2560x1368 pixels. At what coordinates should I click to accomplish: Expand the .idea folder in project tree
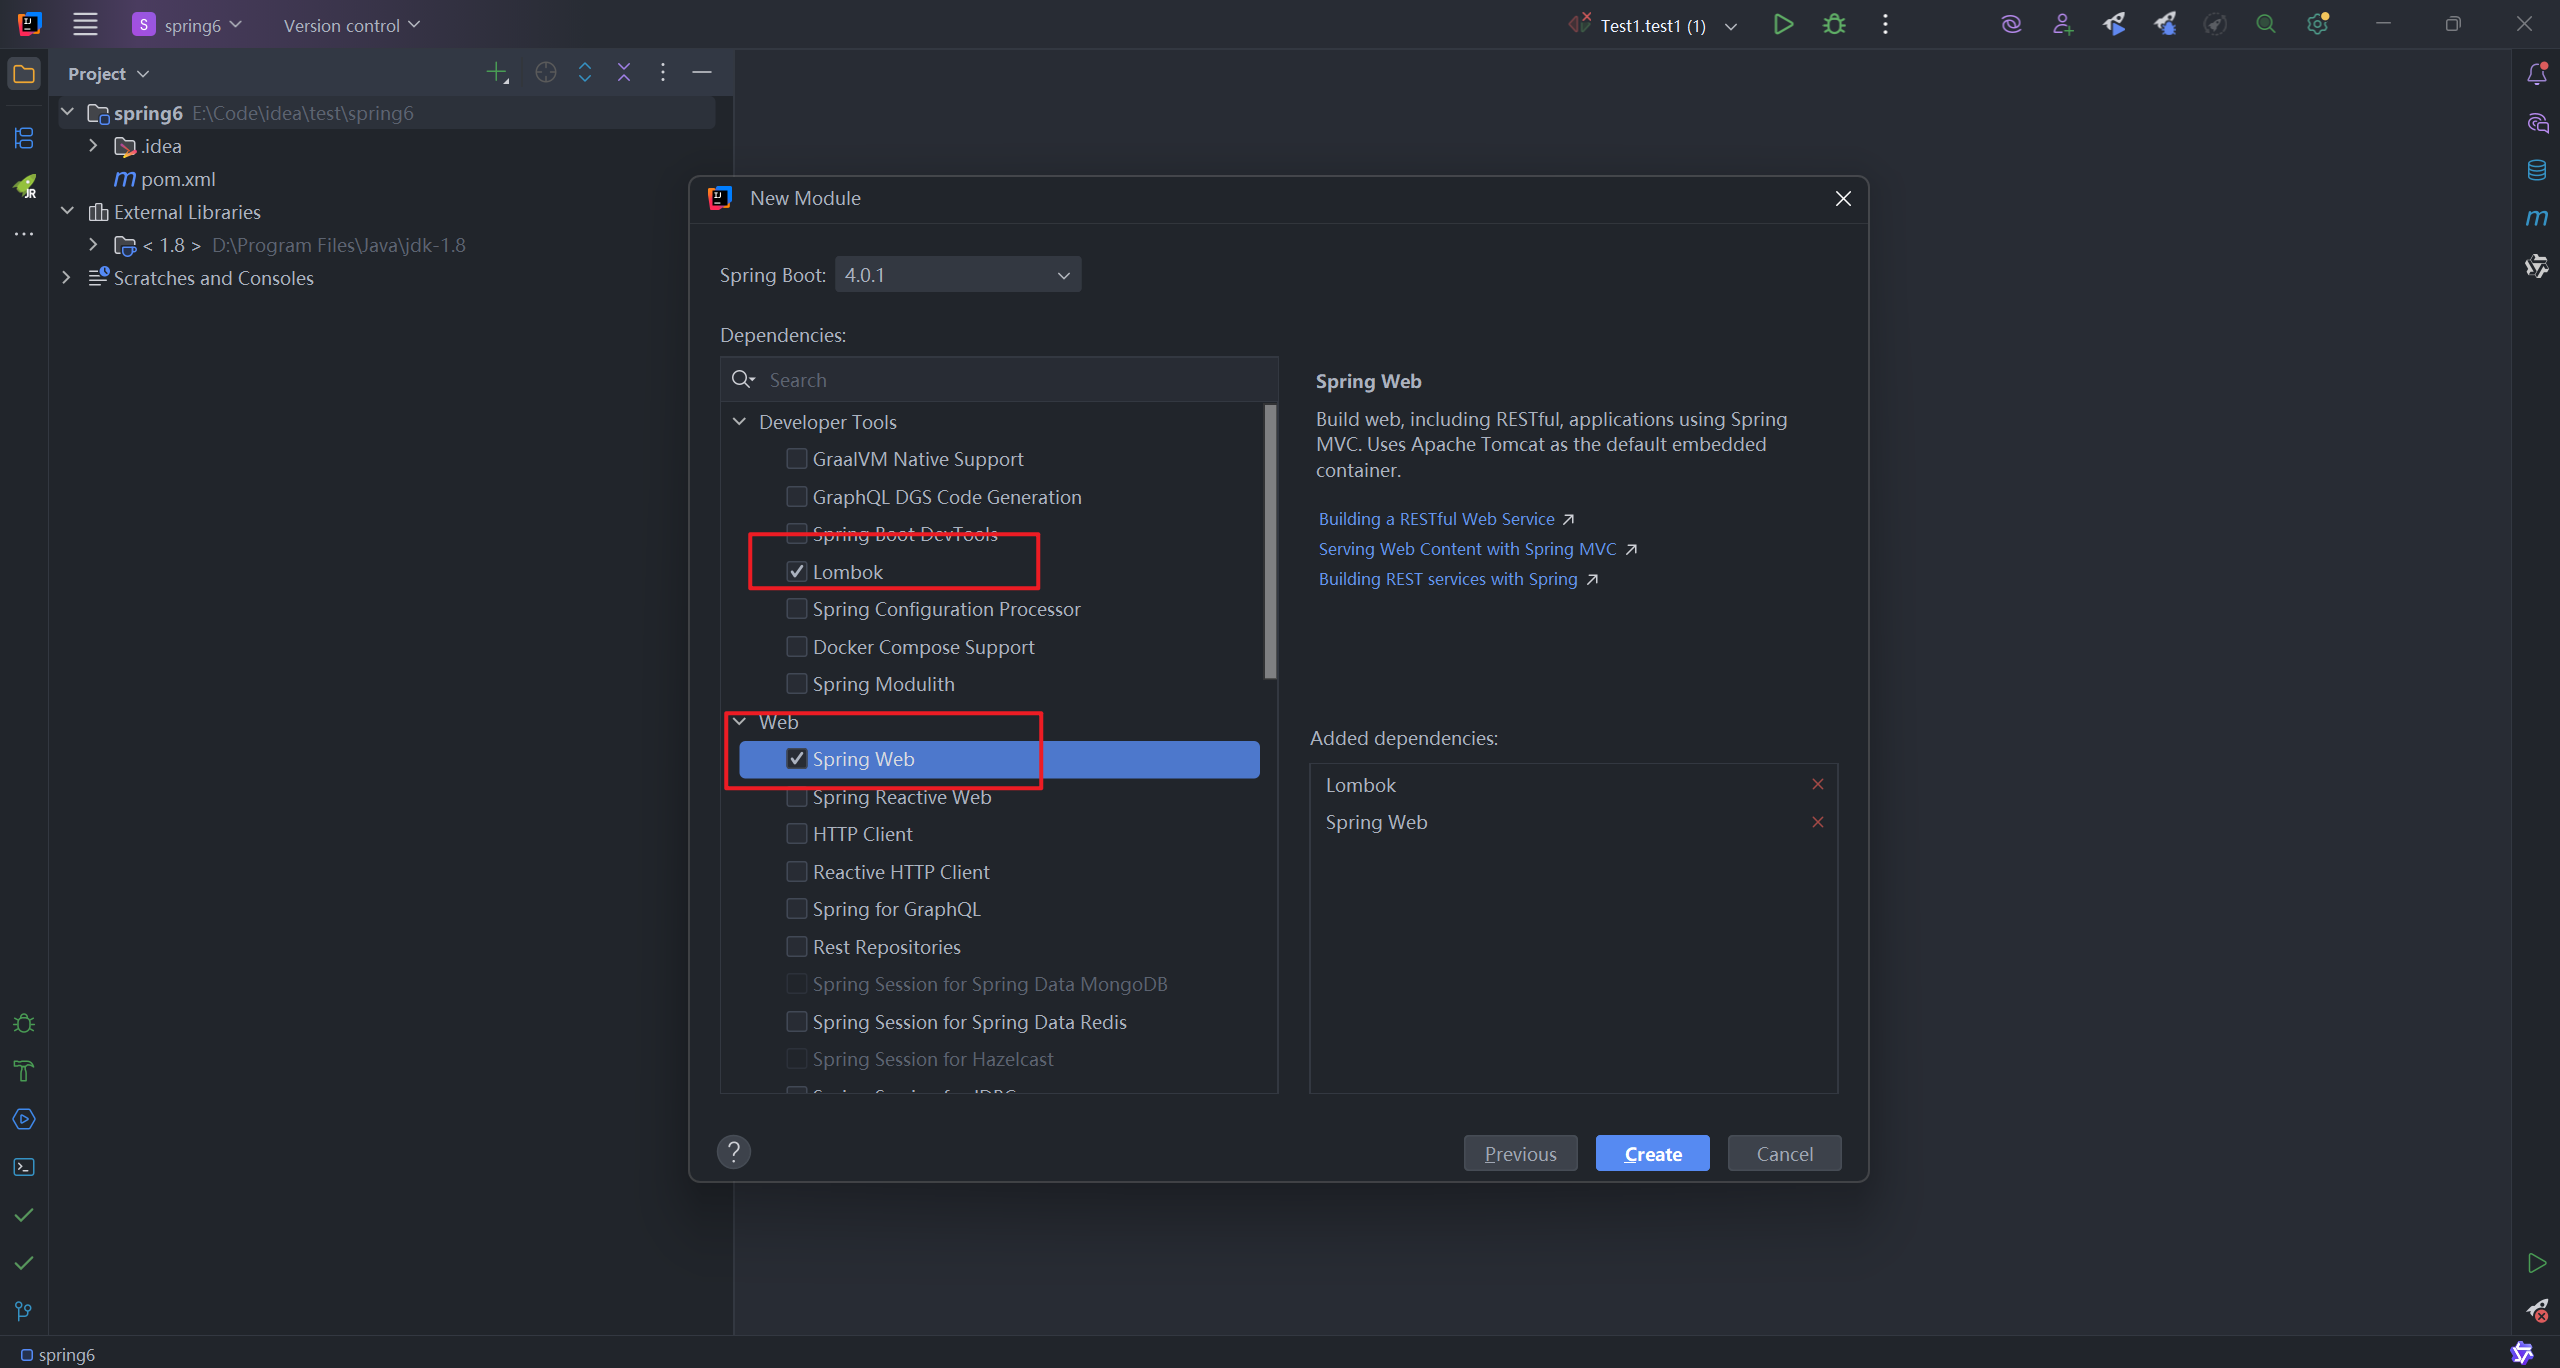click(x=93, y=146)
